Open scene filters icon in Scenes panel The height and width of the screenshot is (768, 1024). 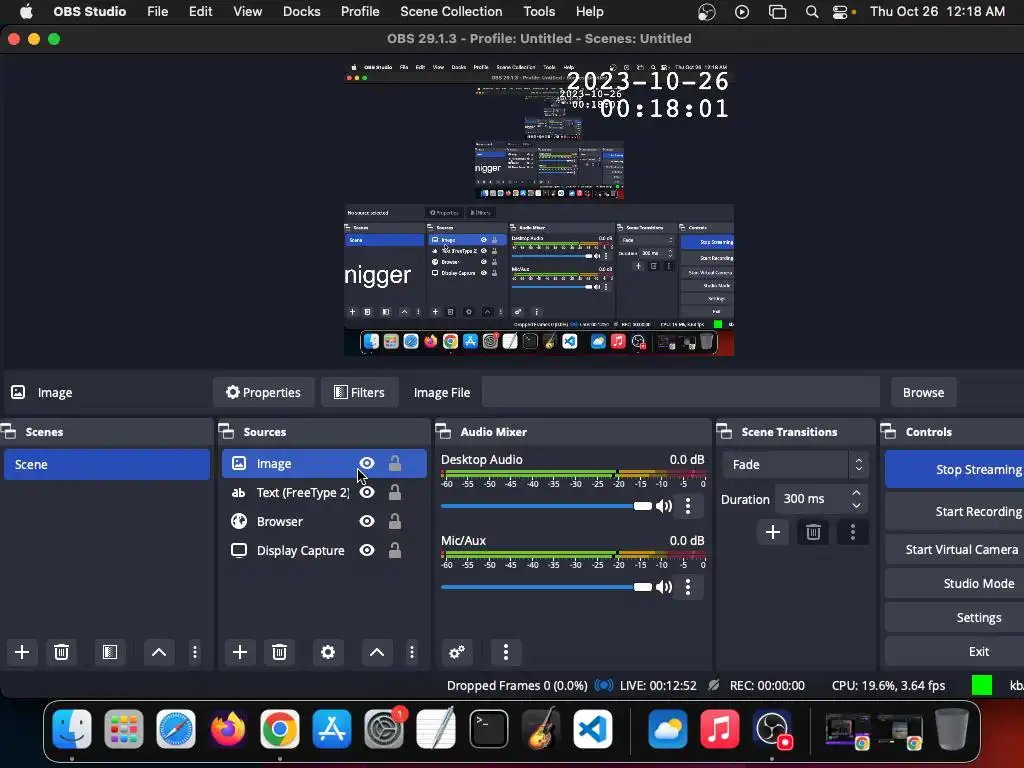tap(110, 652)
